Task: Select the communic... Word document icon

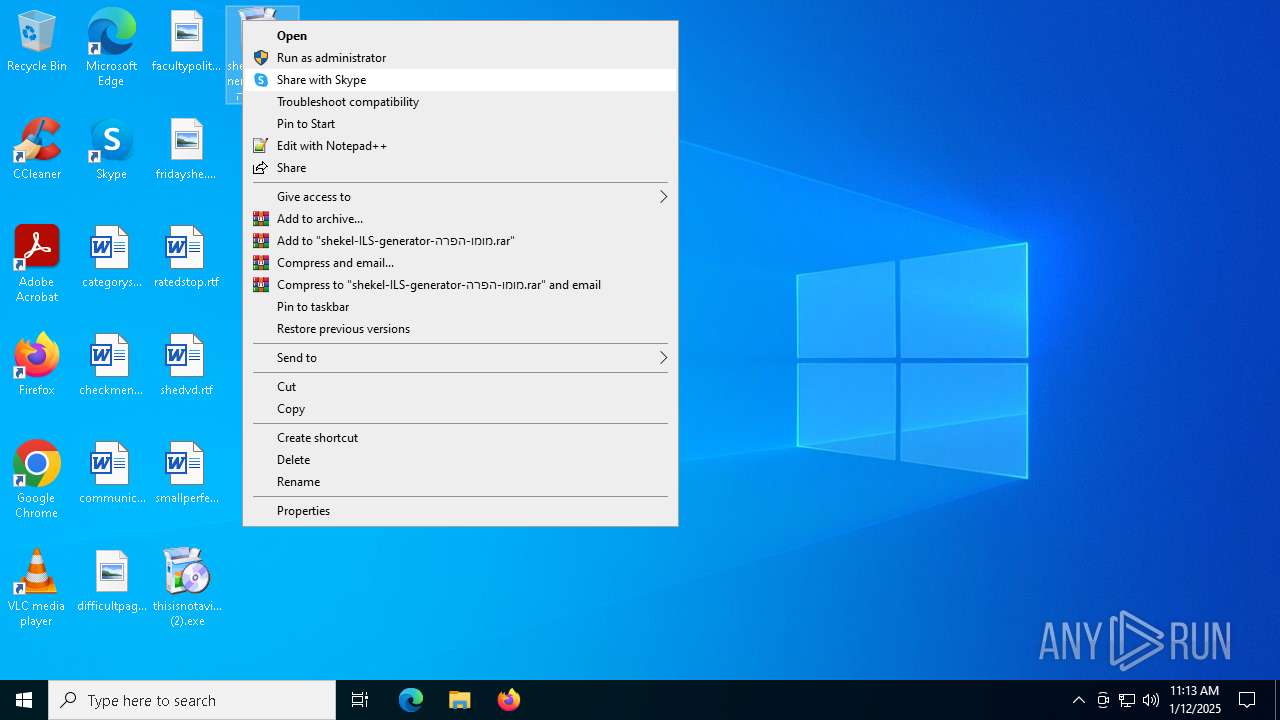Action: click(x=111, y=474)
